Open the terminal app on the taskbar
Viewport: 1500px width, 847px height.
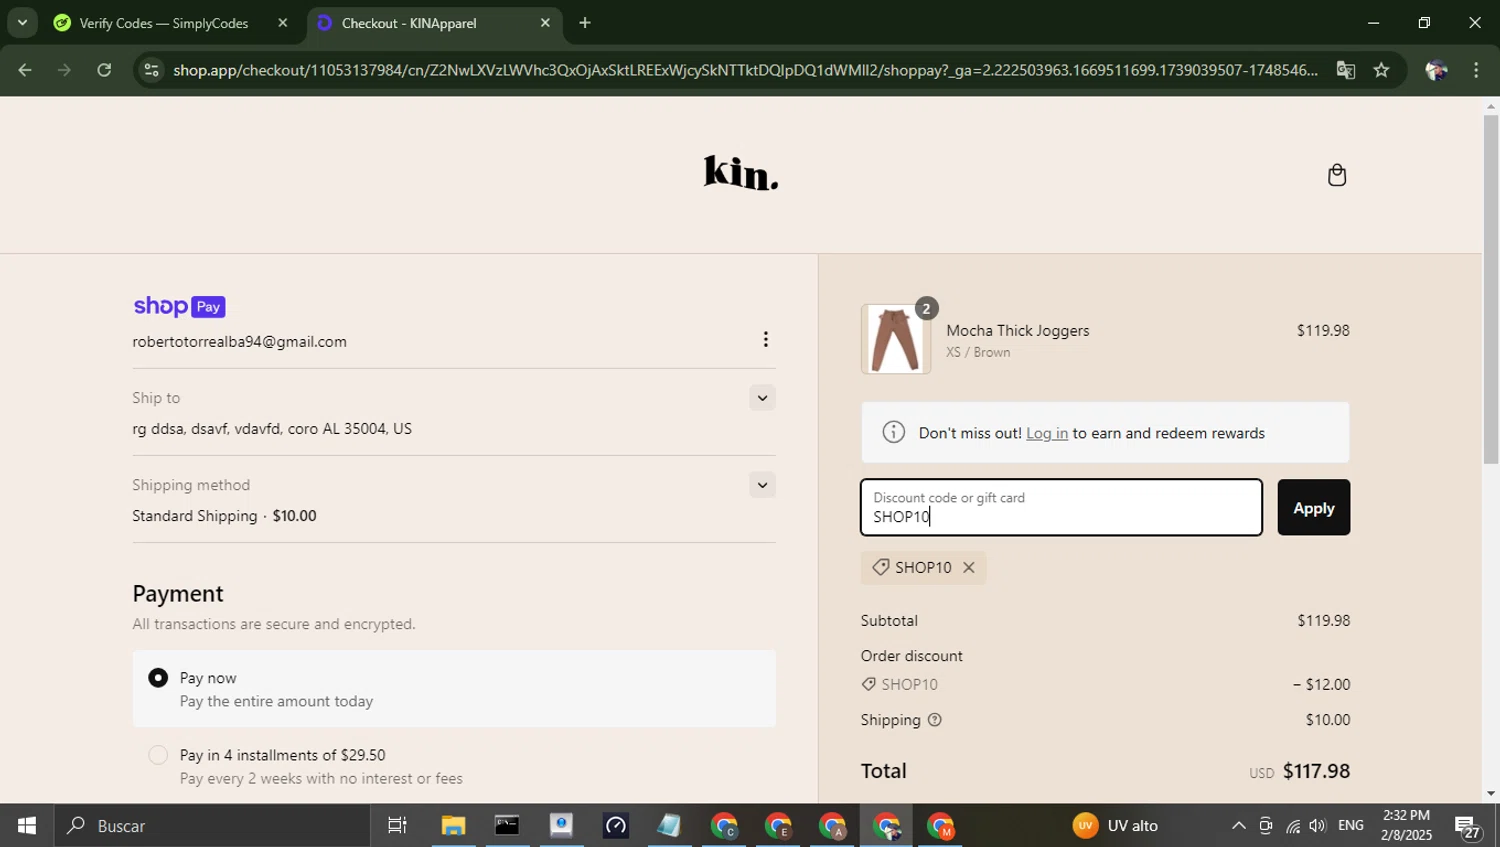[507, 826]
